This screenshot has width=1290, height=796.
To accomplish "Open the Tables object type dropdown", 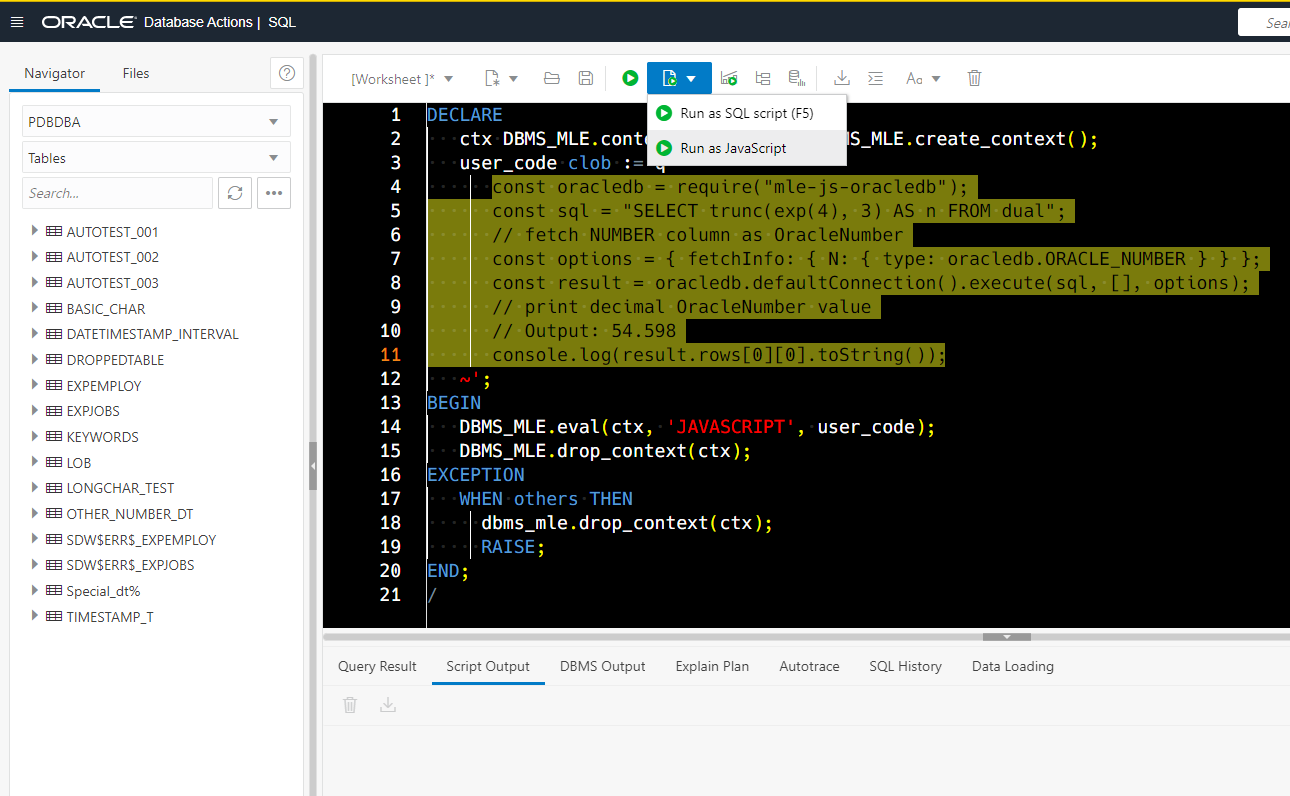I will [156, 158].
